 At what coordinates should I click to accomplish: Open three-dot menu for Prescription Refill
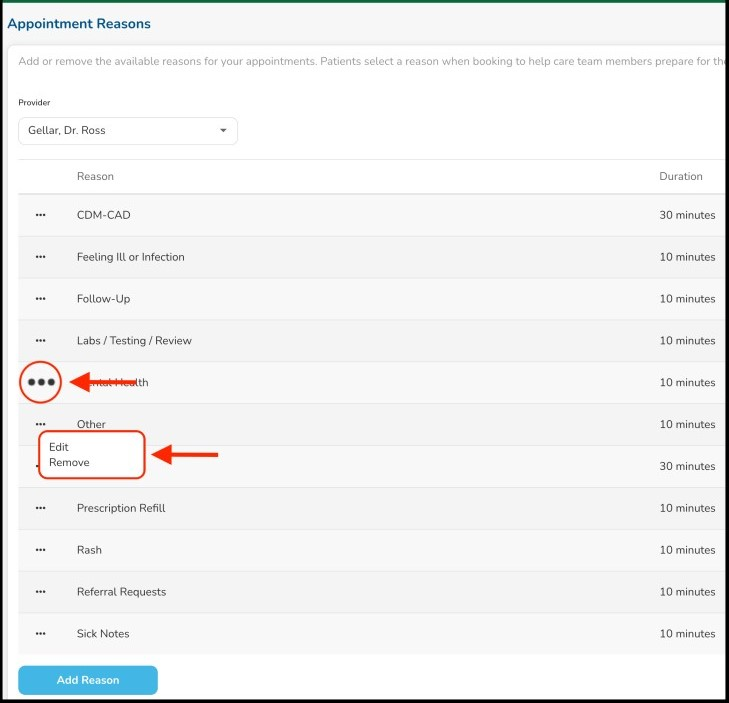41,508
